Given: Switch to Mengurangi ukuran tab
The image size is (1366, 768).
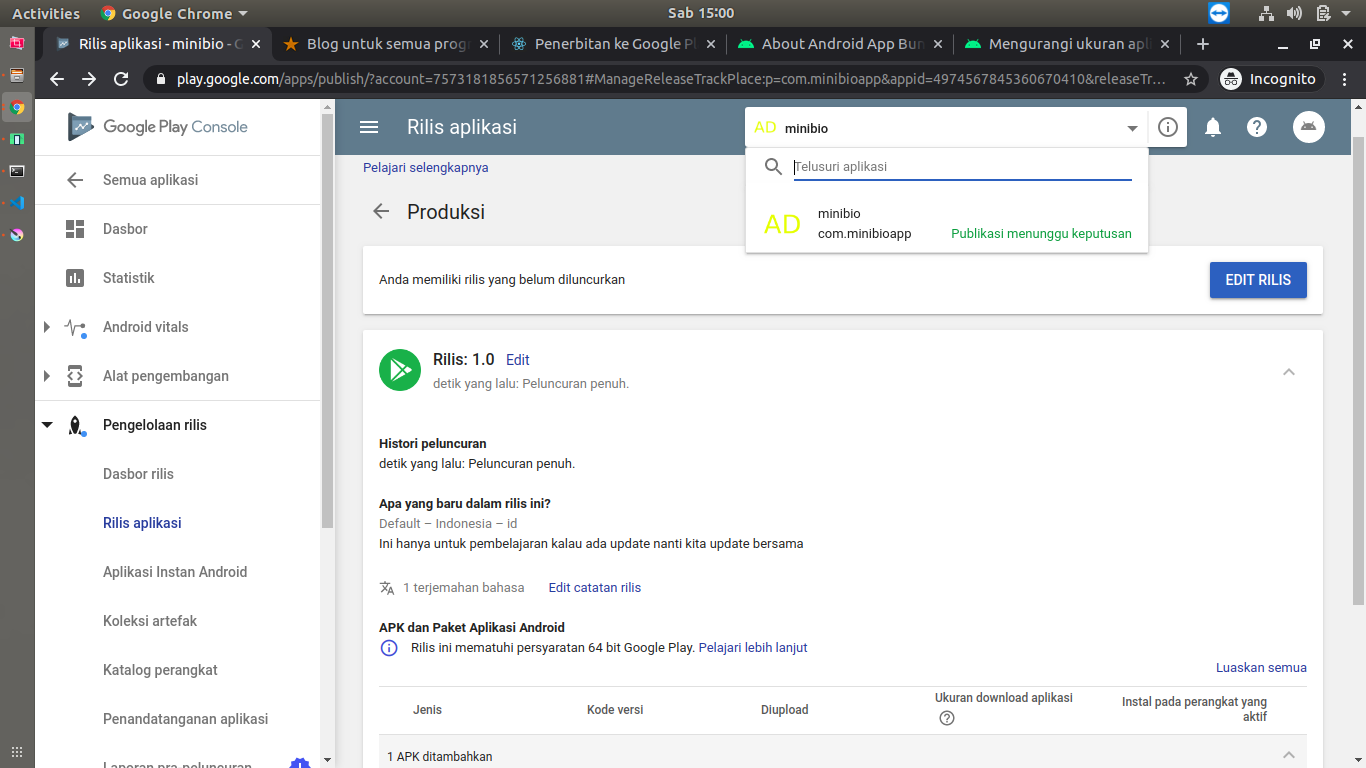Looking at the screenshot, I should click(1065, 44).
